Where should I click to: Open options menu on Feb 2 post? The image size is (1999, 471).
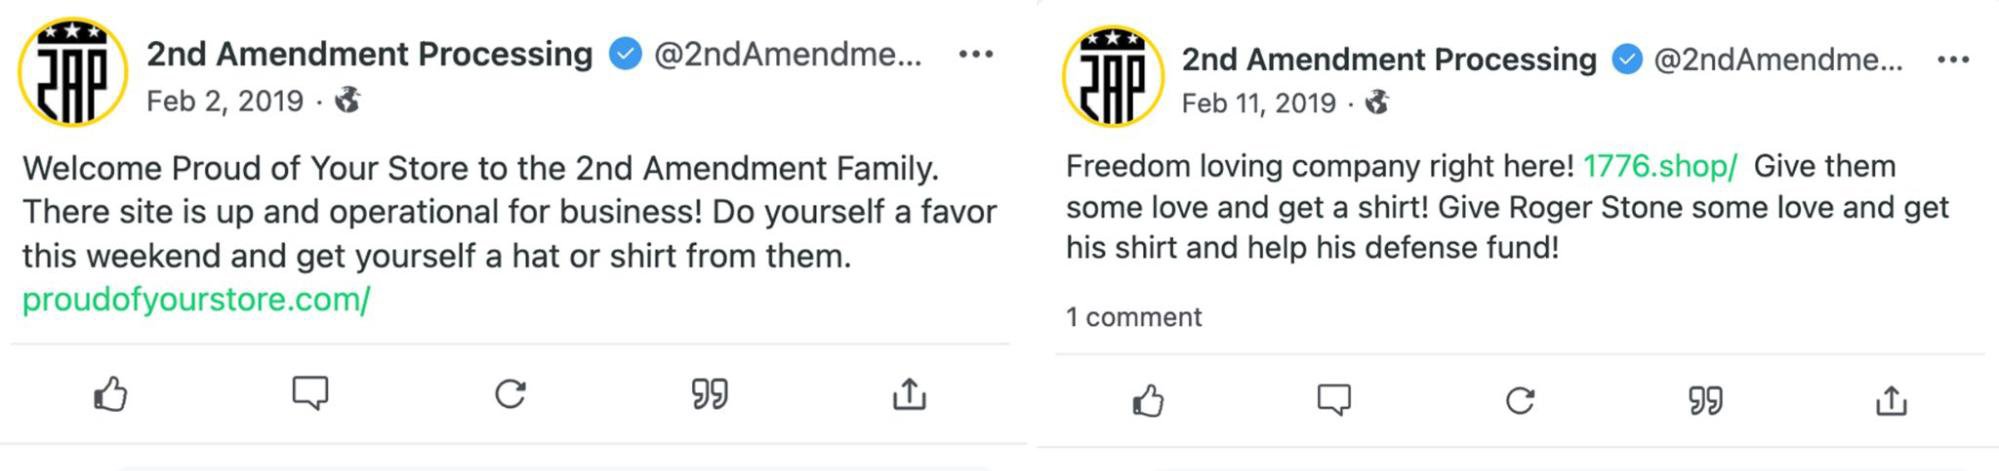[x=975, y=54]
